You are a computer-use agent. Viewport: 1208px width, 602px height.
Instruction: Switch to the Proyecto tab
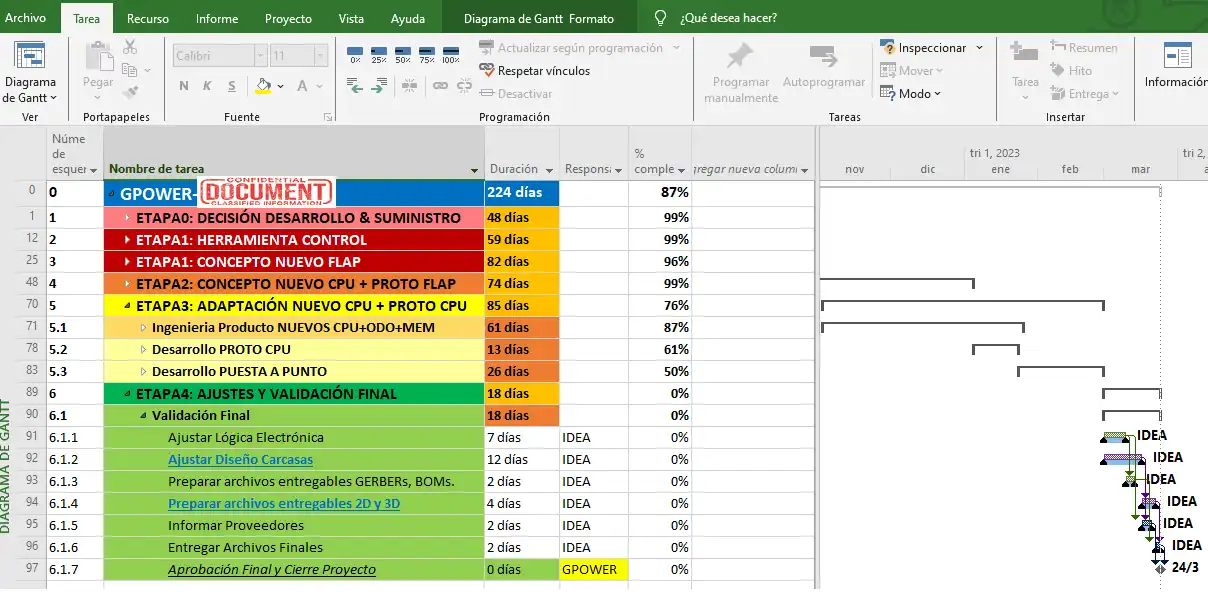pyautogui.click(x=288, y=18)
